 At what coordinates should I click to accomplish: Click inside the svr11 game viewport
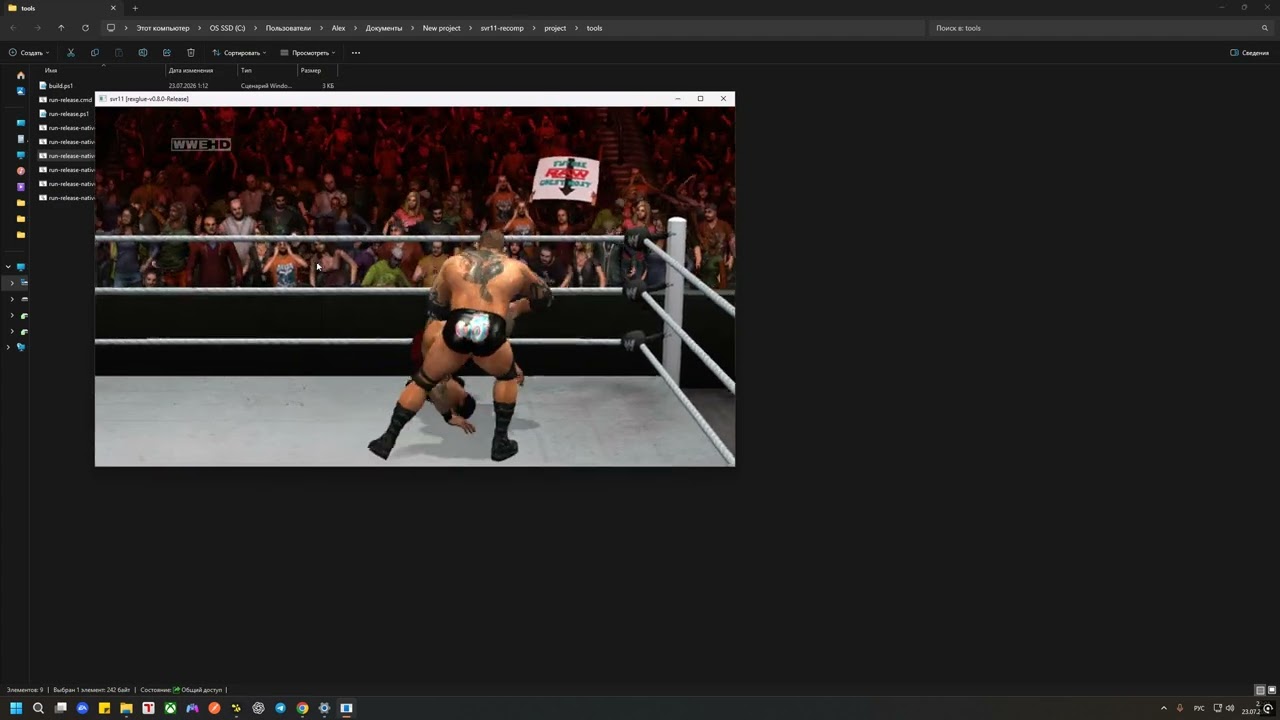[x=415, y=286]
